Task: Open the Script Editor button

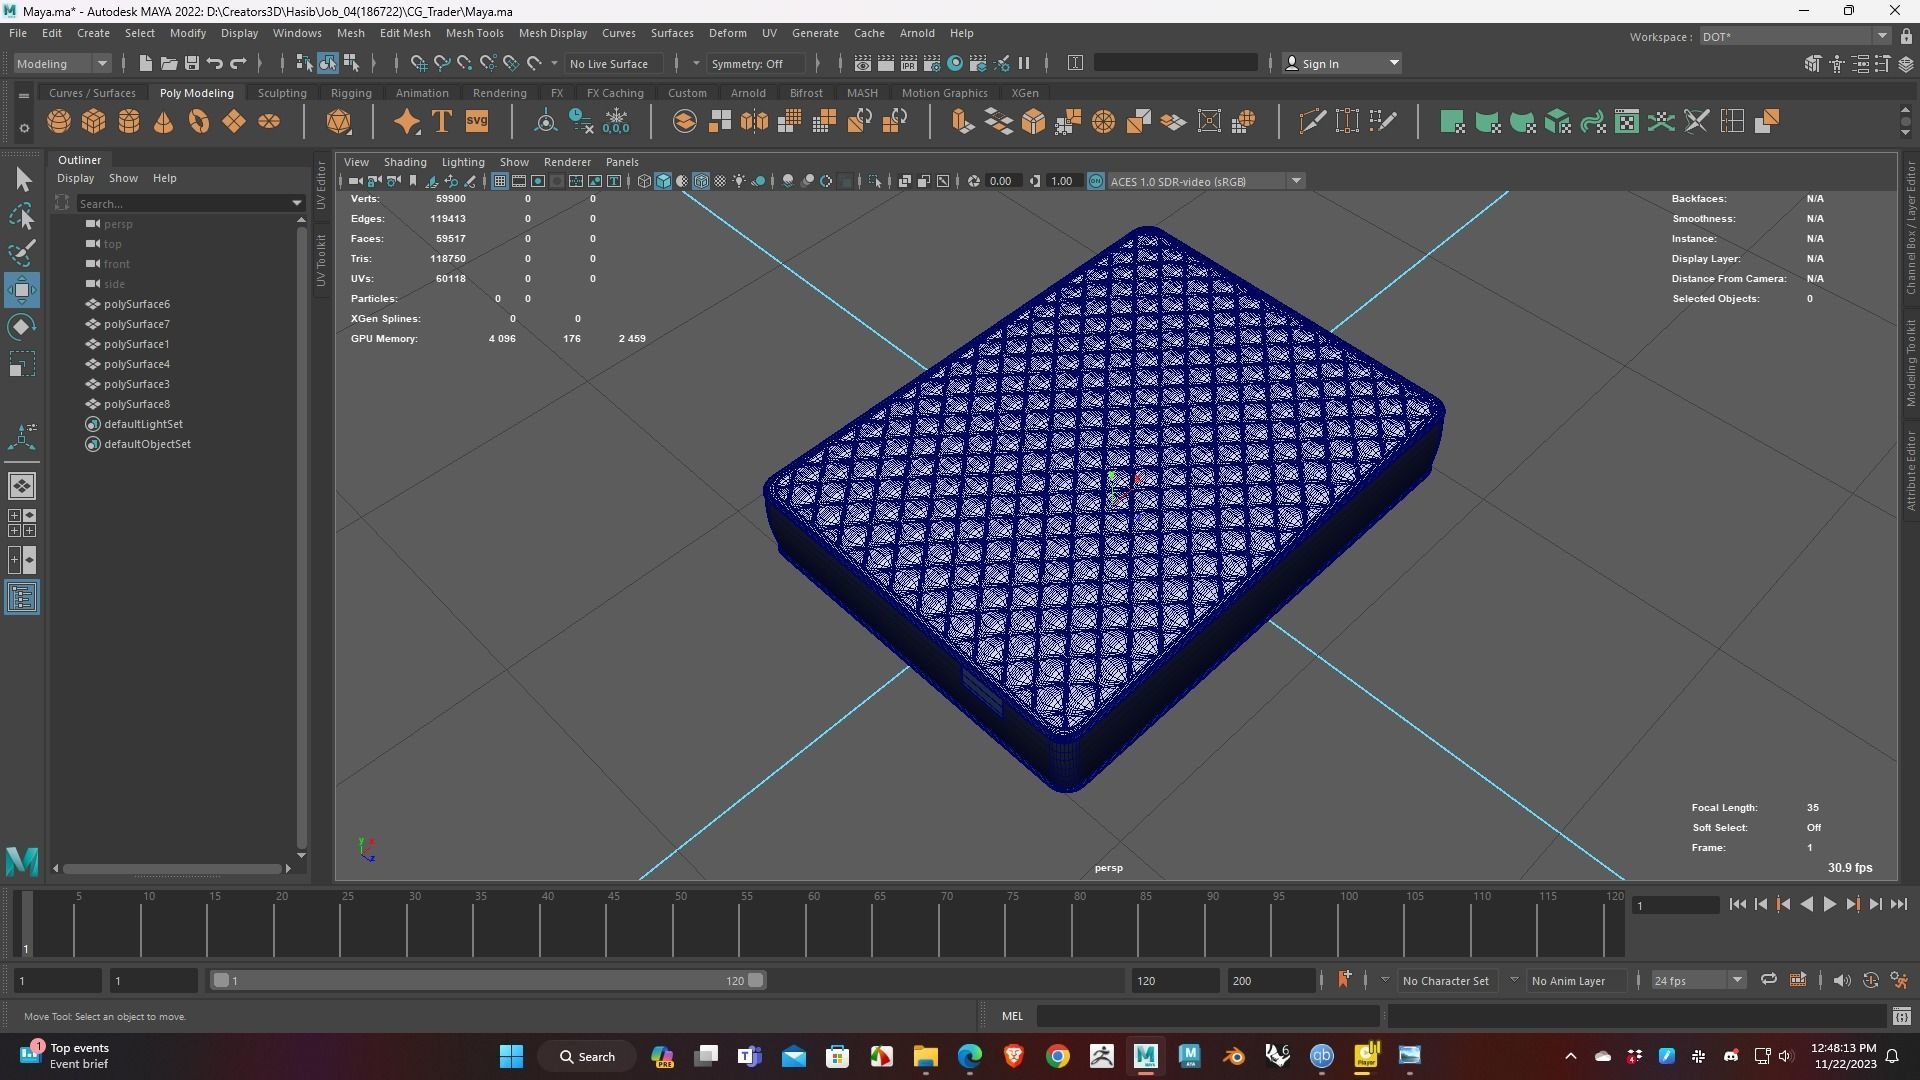Action: pyautogui.click(x=1901, y=1016)
